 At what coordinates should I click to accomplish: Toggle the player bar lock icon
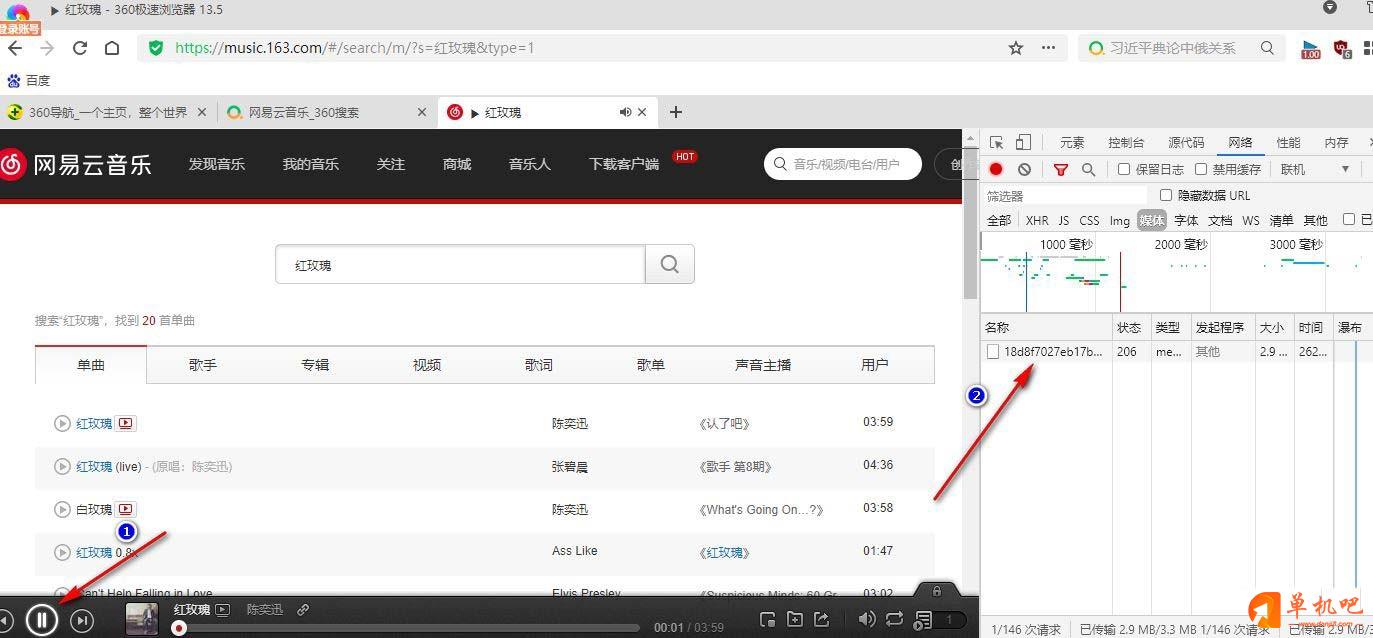pyautogui.click(x=937, y=591)
